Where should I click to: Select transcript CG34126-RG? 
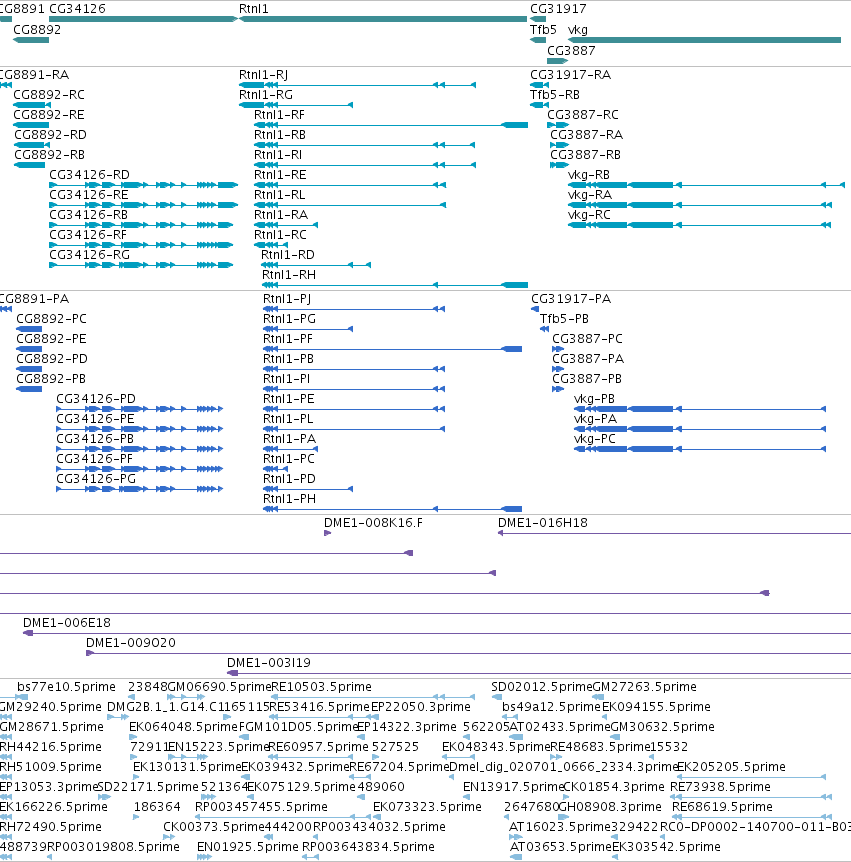tap(89, 255)
